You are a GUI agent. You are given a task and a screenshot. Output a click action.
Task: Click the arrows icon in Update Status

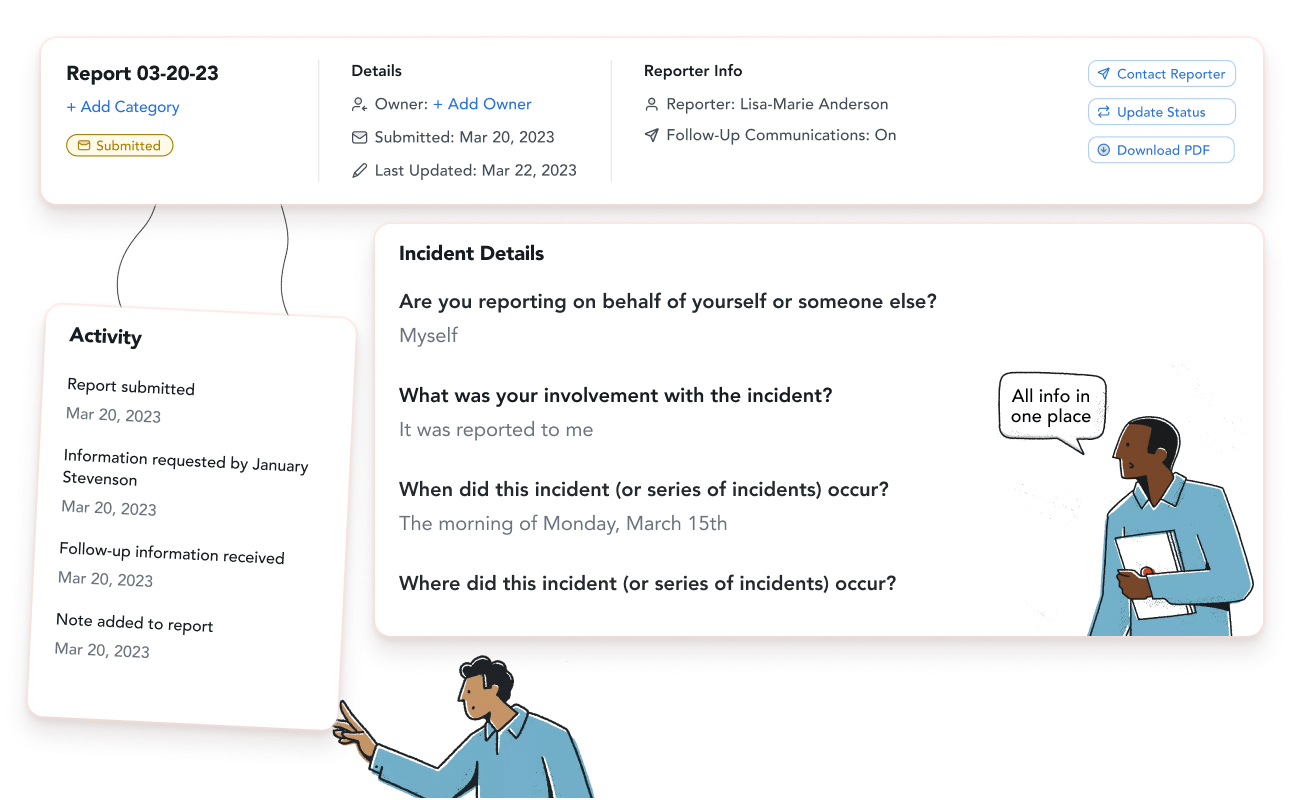point(1104,112)
